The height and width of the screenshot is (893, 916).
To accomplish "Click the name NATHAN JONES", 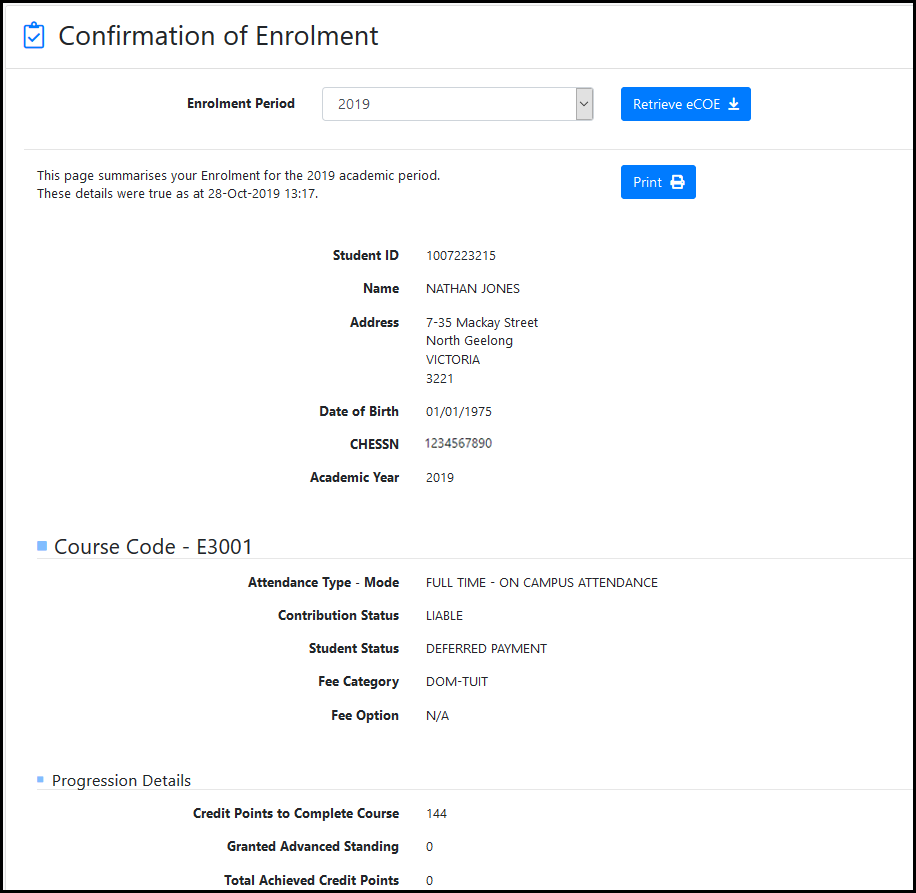I will (472, 288).
